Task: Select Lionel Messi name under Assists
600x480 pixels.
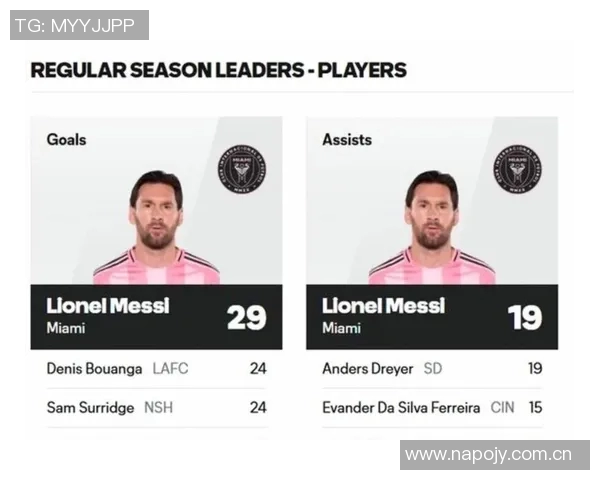Action: tap(385, 306)
